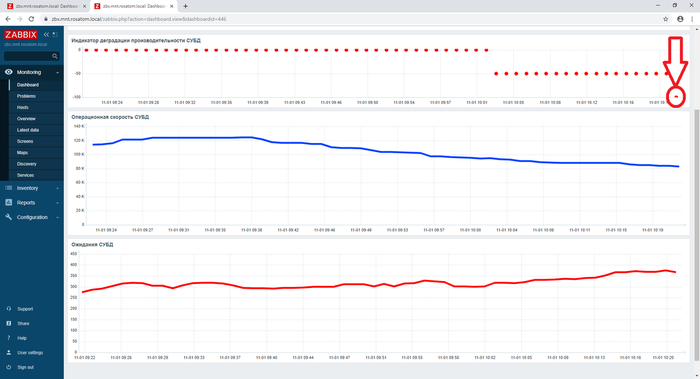View site info padlock icon

coord(46,19)
